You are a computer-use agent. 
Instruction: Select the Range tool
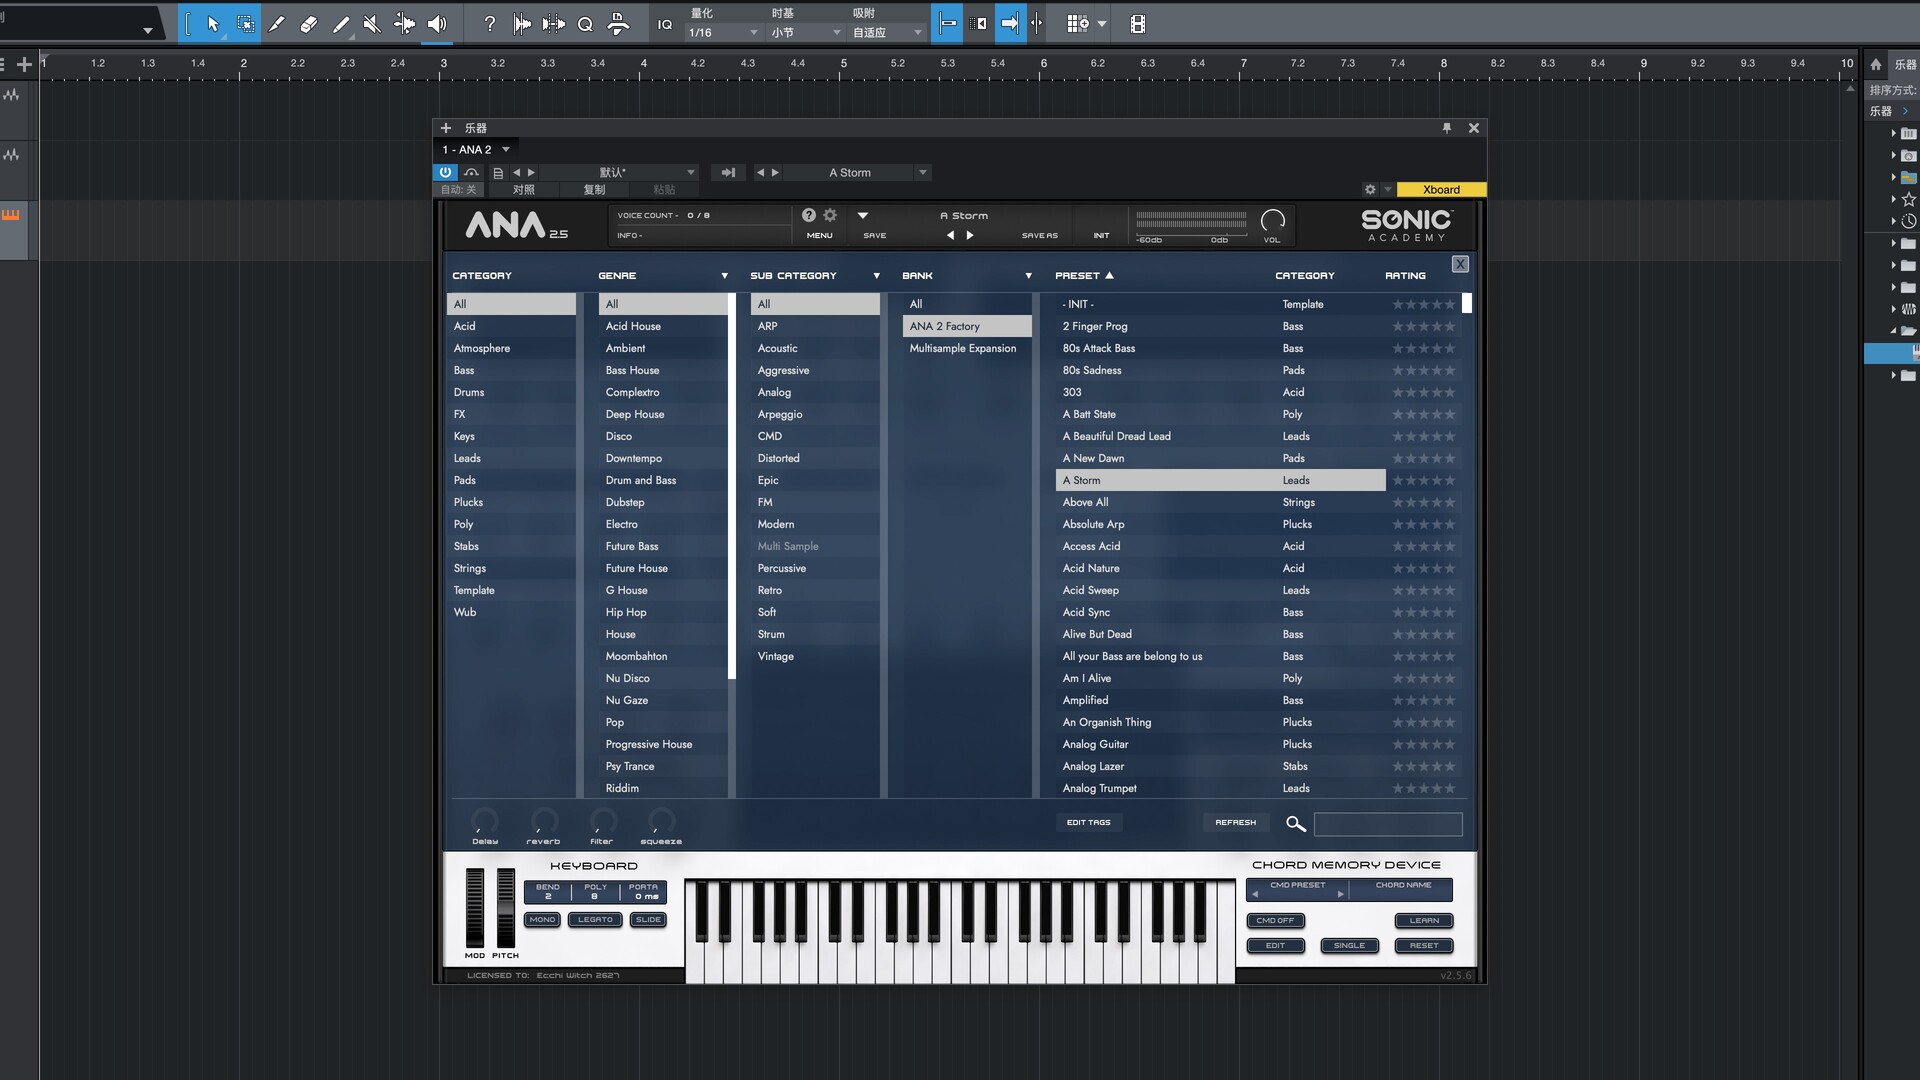(245, 24)
